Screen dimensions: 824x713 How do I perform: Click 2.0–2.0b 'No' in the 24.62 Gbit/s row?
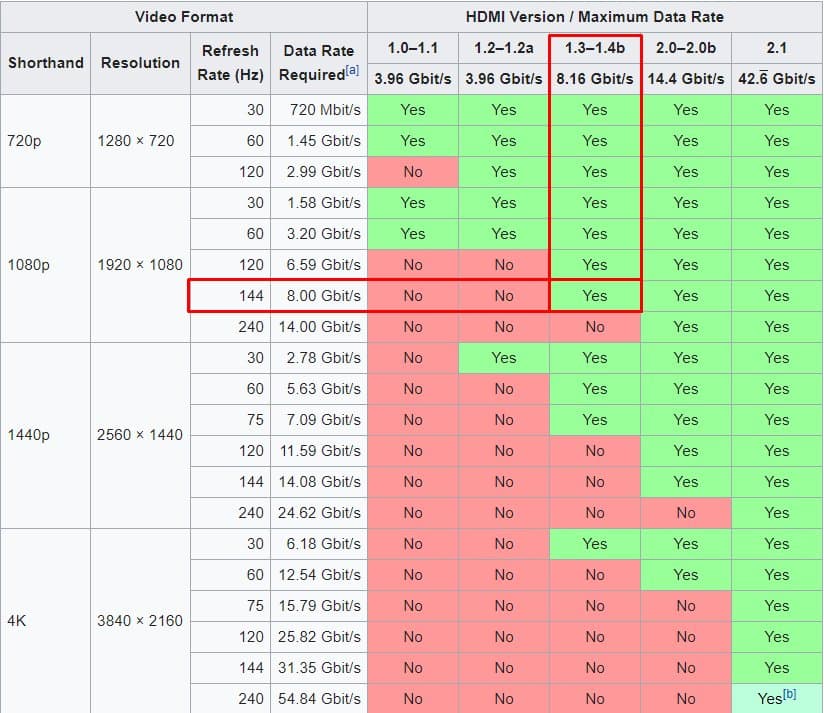(686, 513)
